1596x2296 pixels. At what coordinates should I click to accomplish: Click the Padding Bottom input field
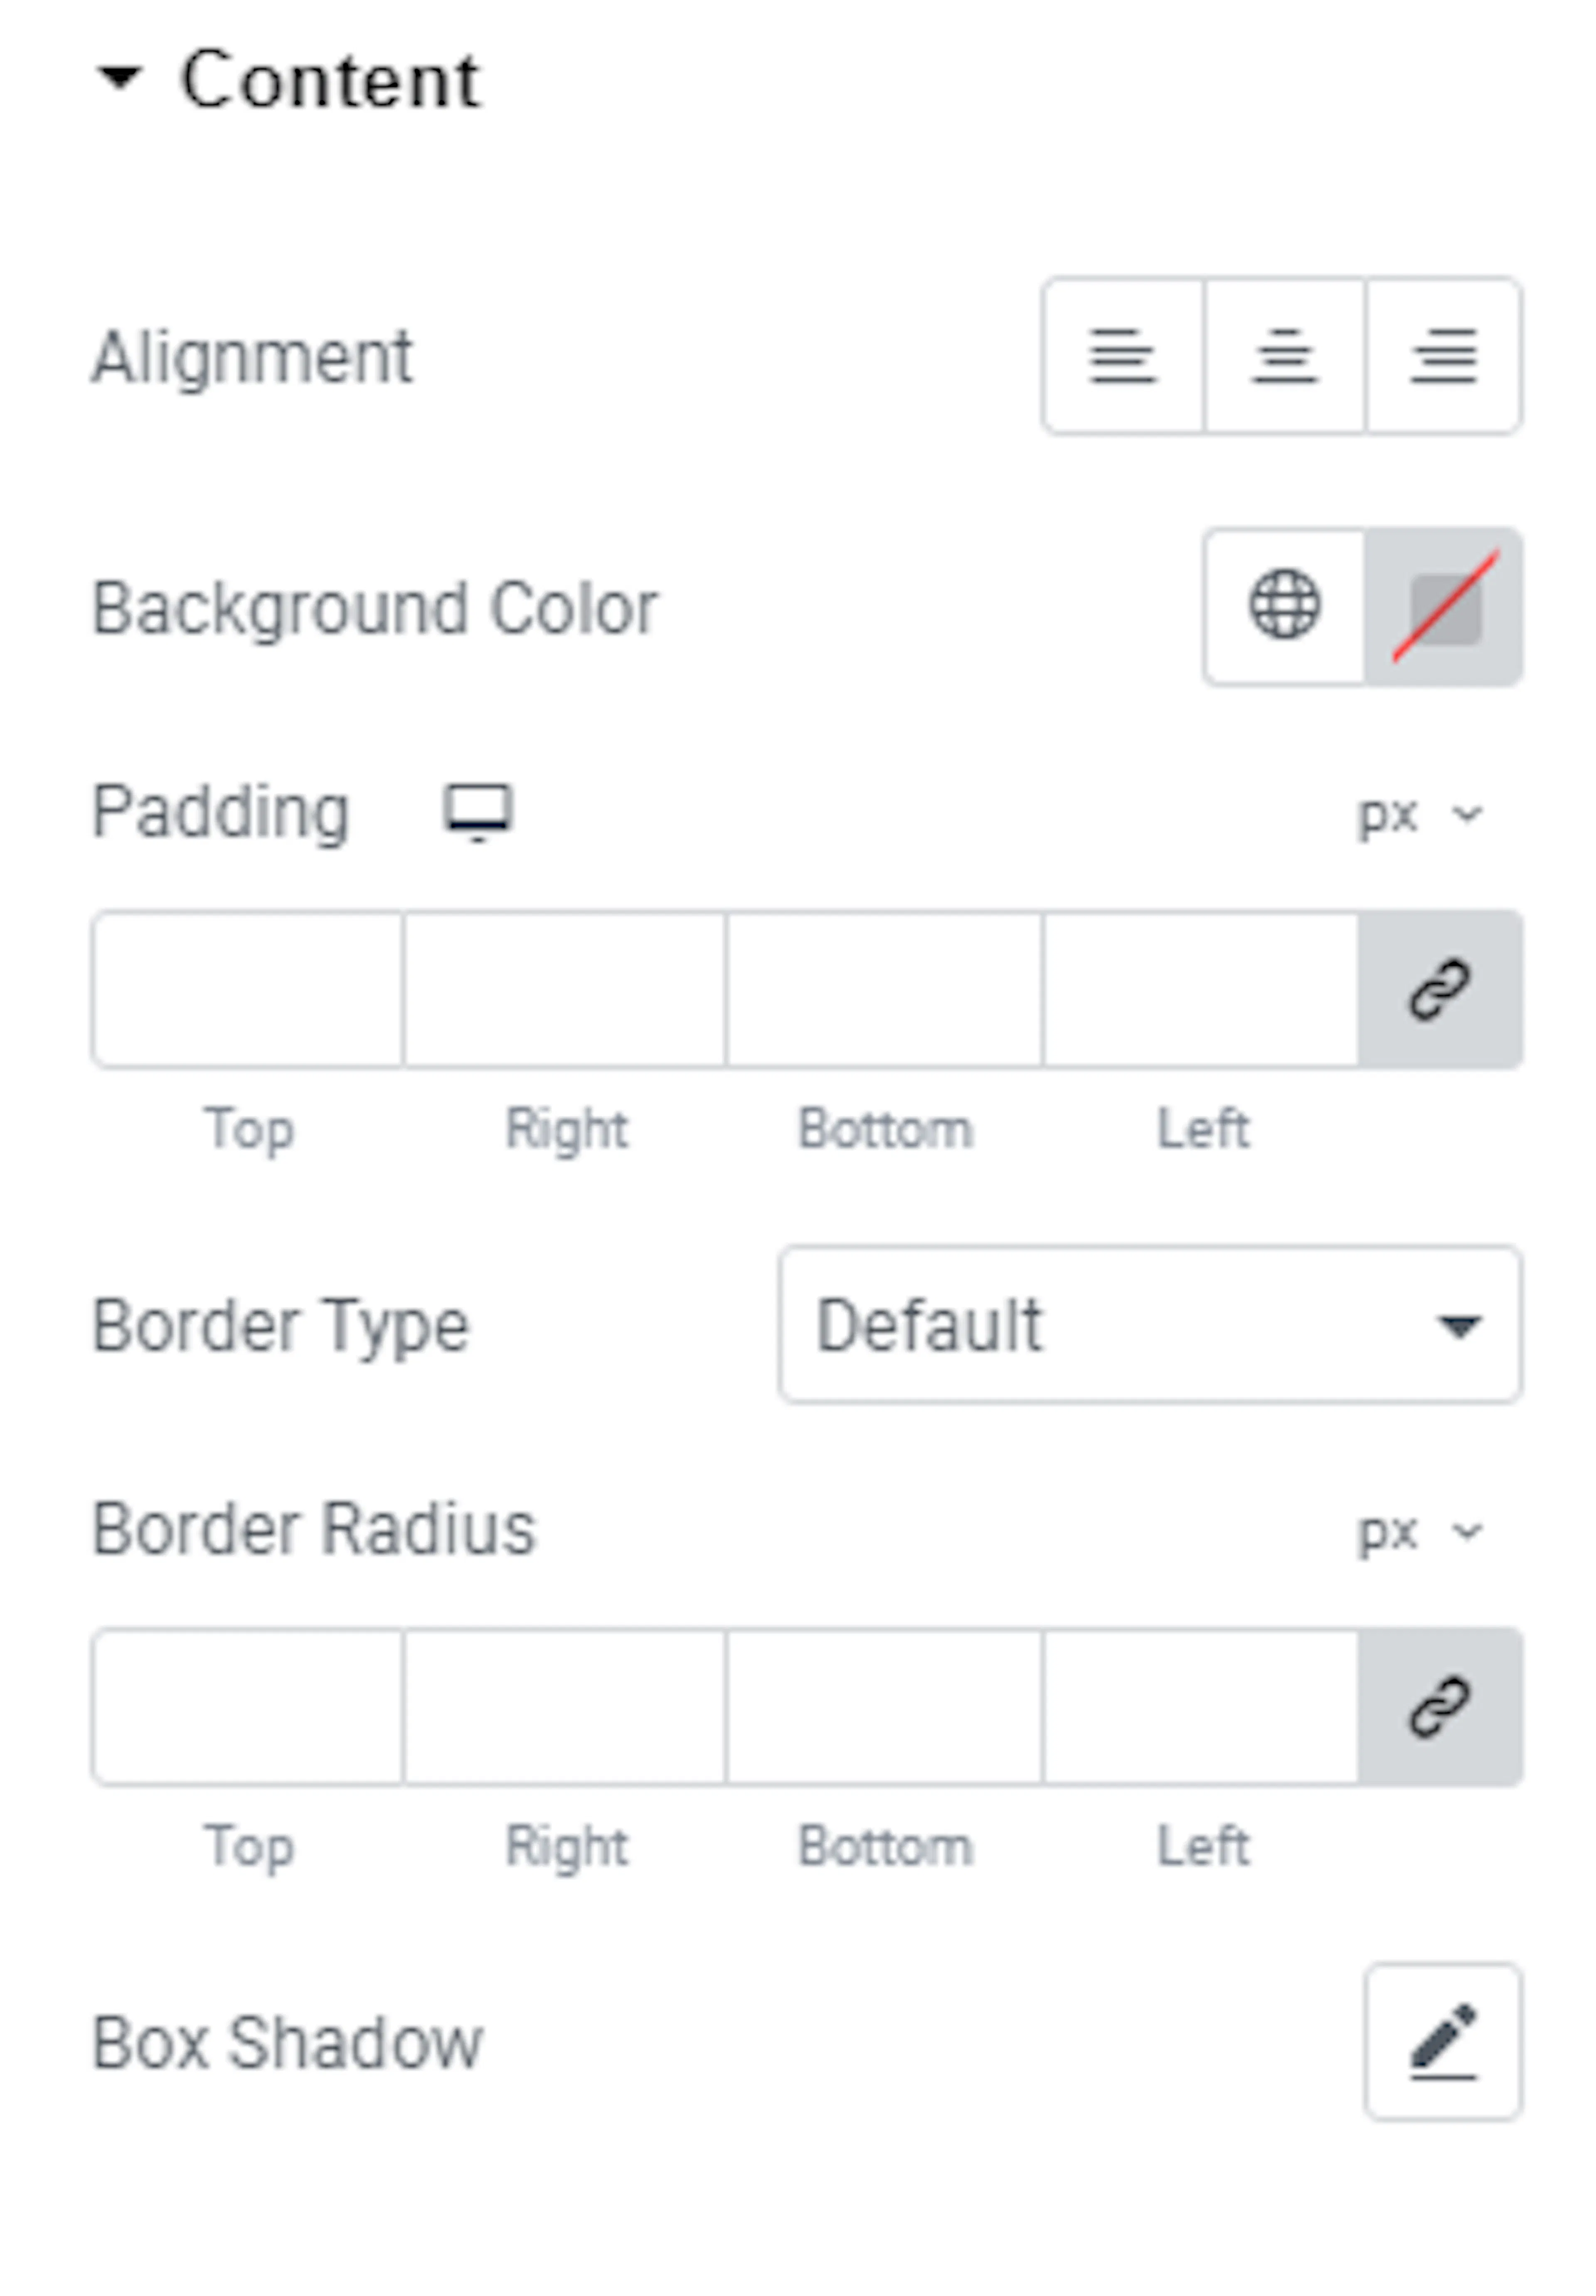tap(884, 990)
